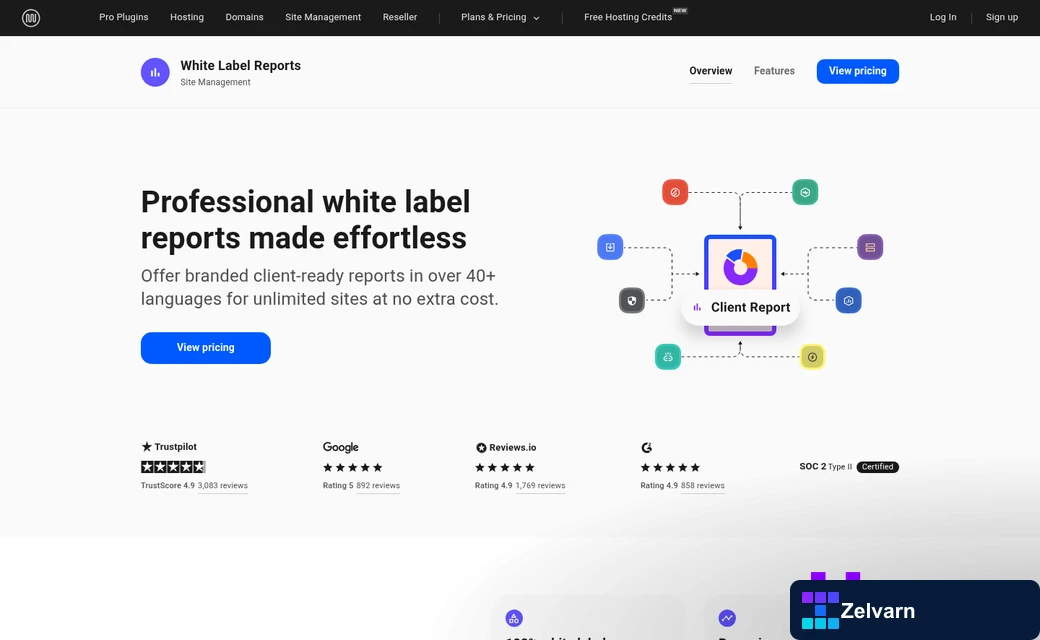Click the site logo in top navigation bar
The image size is (1040, 640).
pyautogui.click(x=31, y=18)
